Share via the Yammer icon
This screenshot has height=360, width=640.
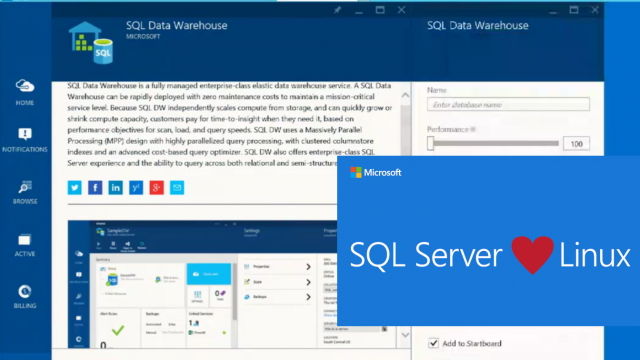click(136, 188)
